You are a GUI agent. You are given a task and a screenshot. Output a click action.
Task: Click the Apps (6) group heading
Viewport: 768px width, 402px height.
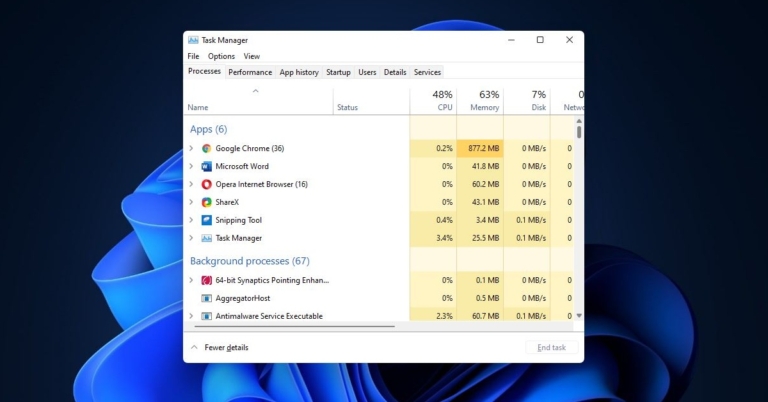coord(209,129)
